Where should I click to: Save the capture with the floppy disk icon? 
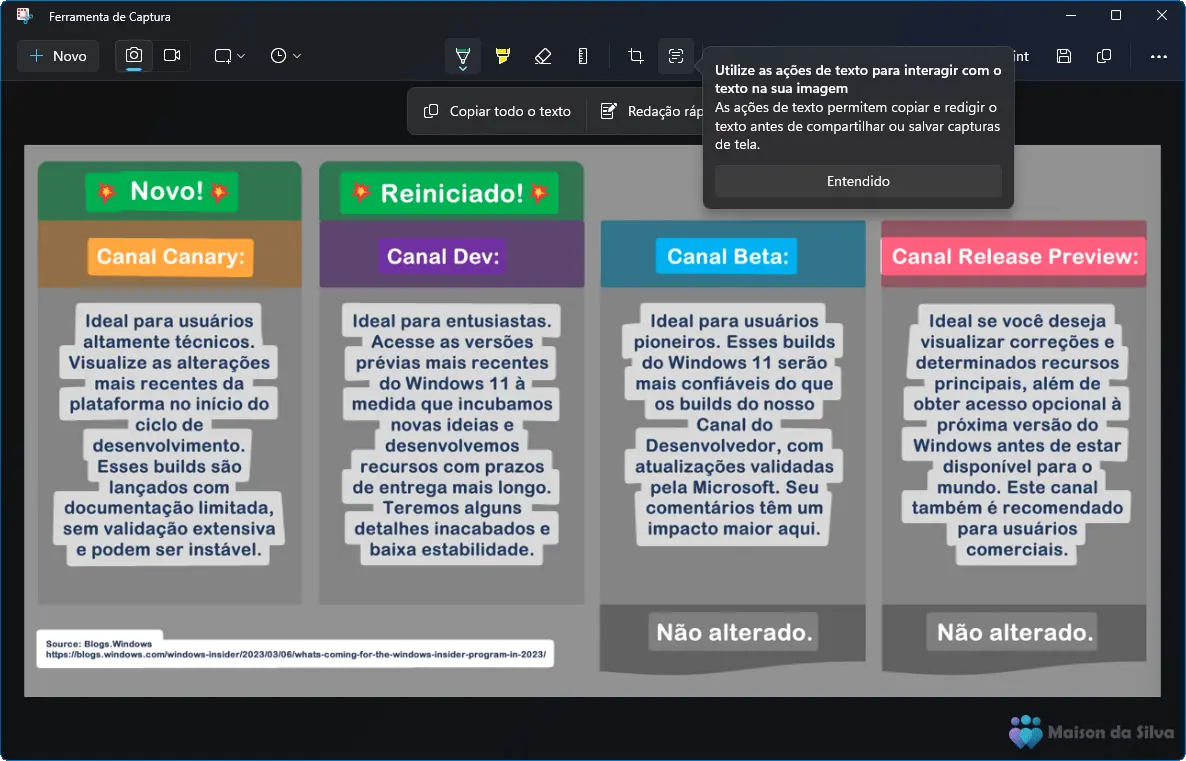click(1064, 56)
